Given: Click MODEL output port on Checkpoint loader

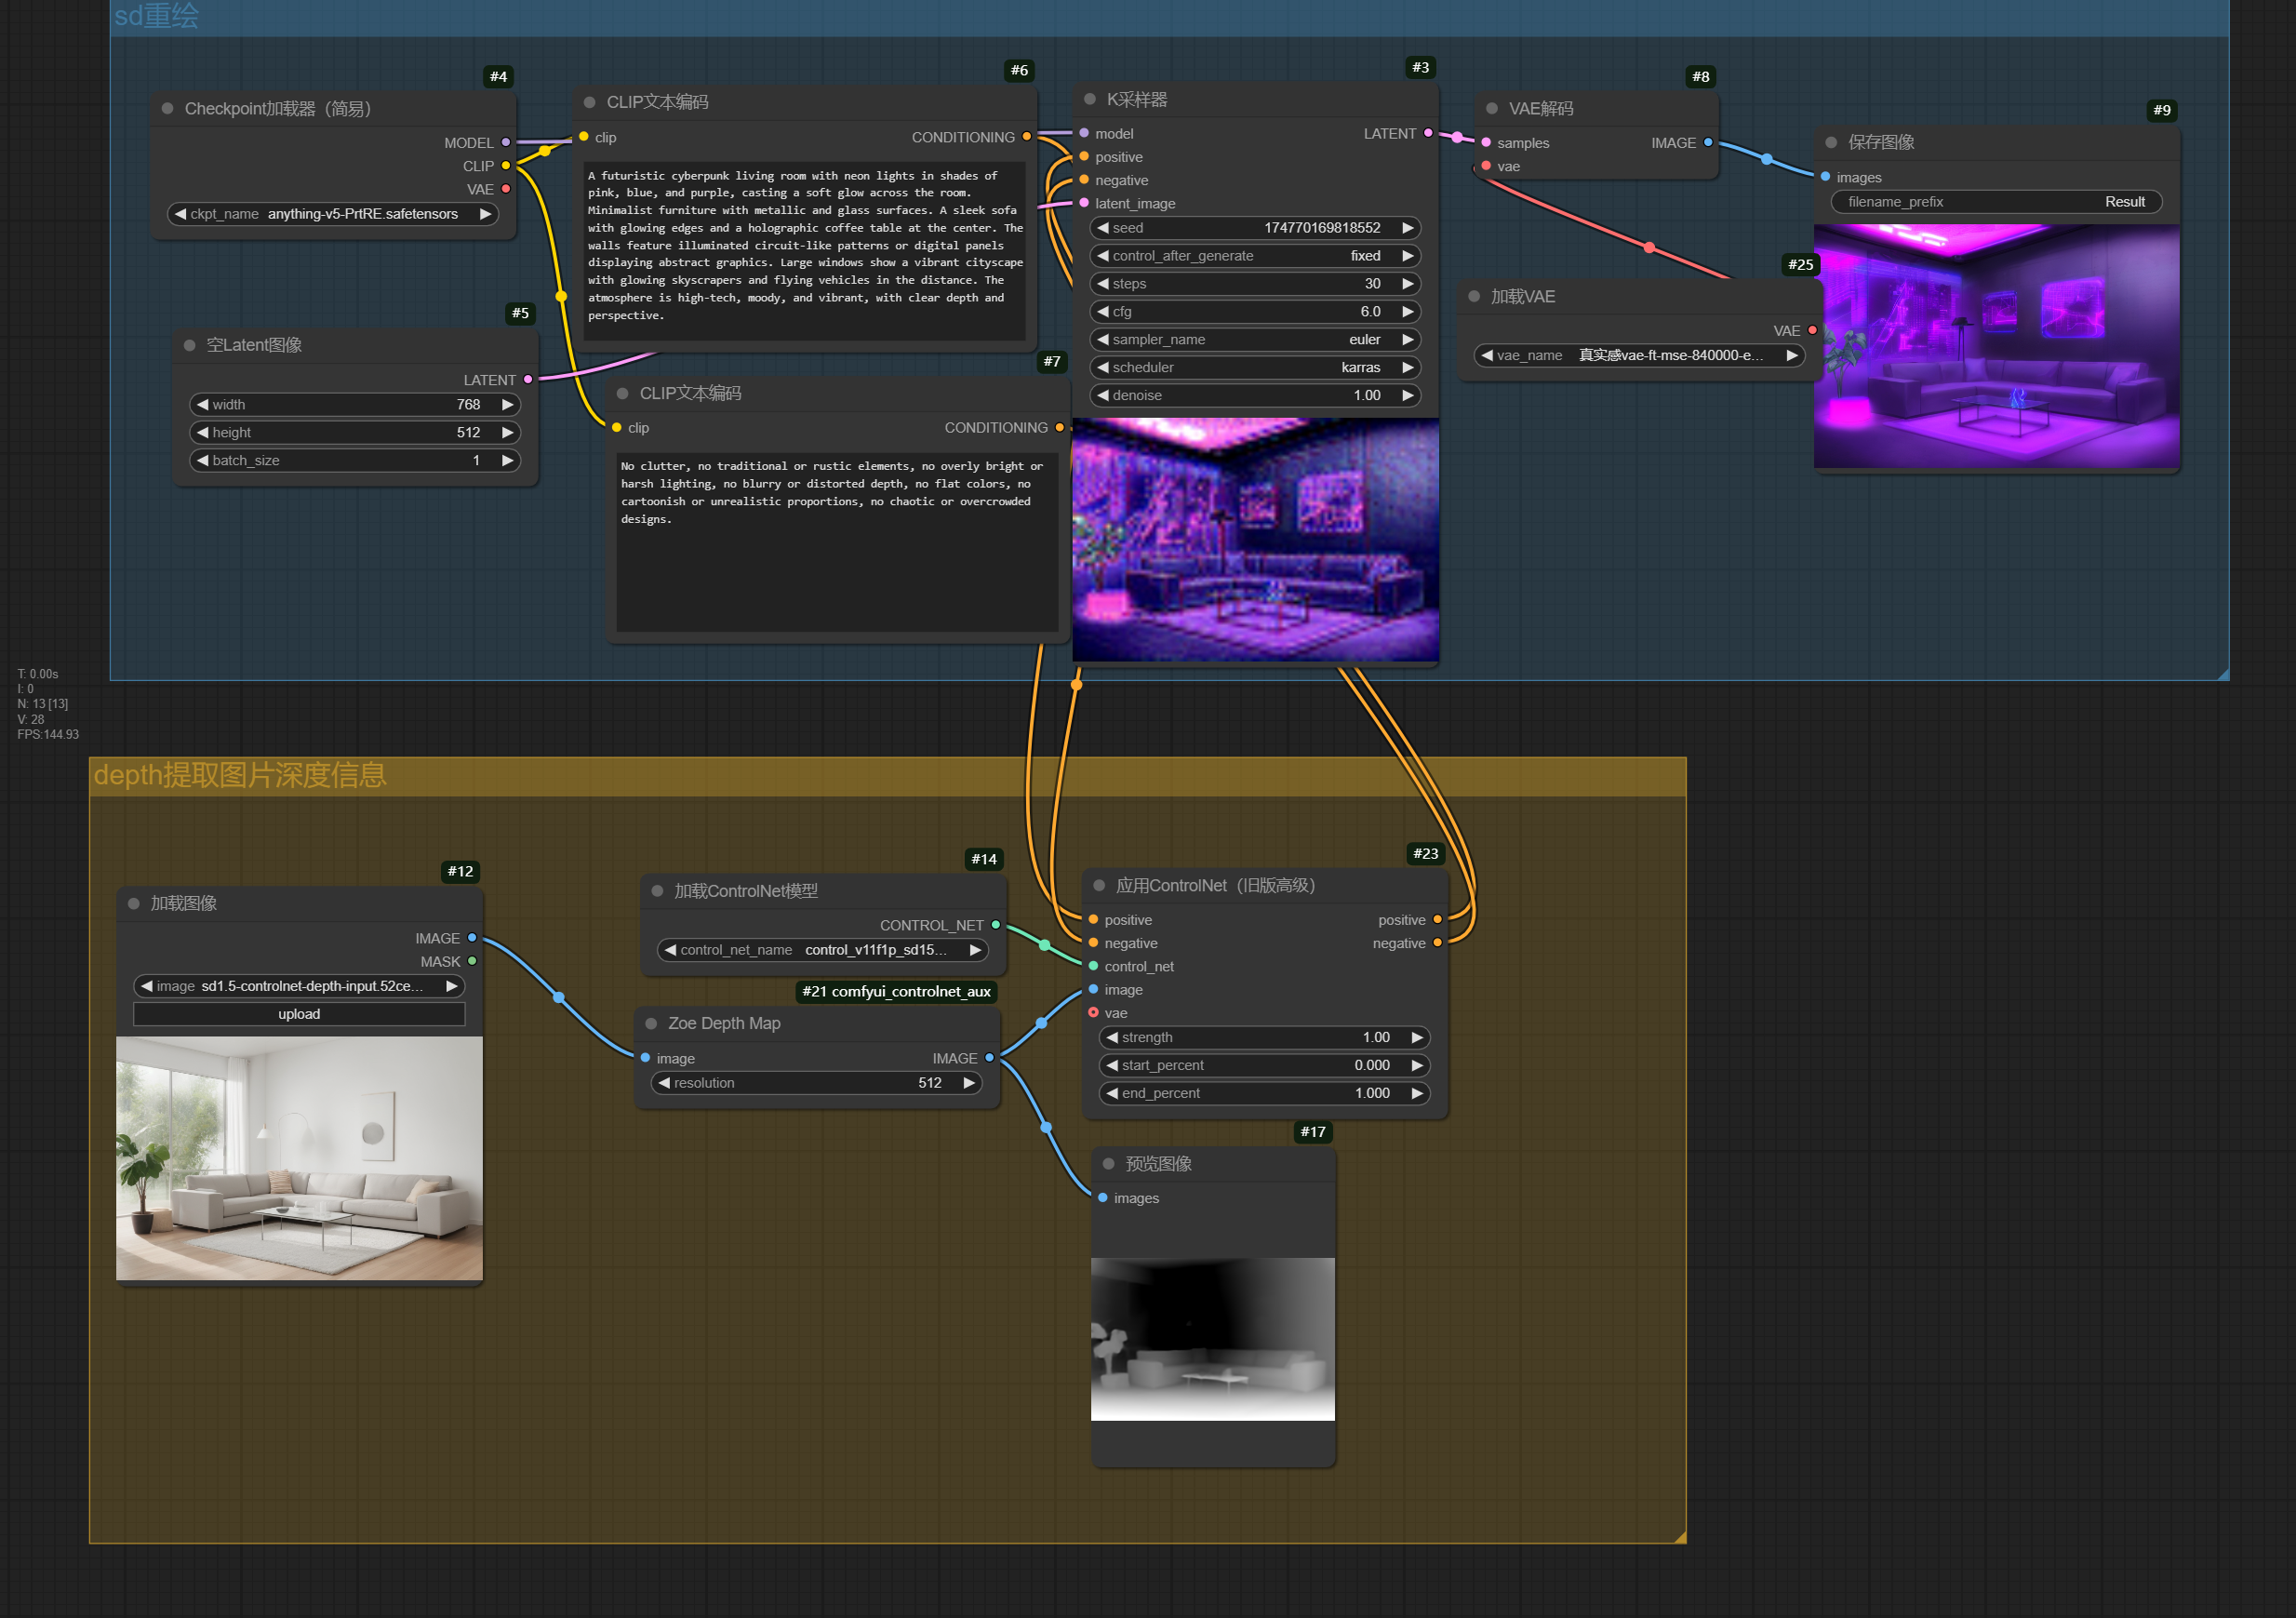Looking at the screenshot, I should pos(506,142).
